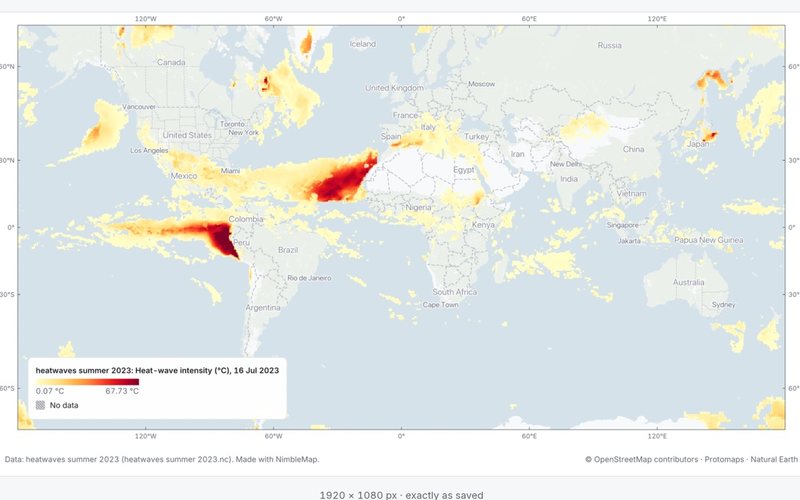
Task: Click the Singapore label
Action: pos(622,225)
